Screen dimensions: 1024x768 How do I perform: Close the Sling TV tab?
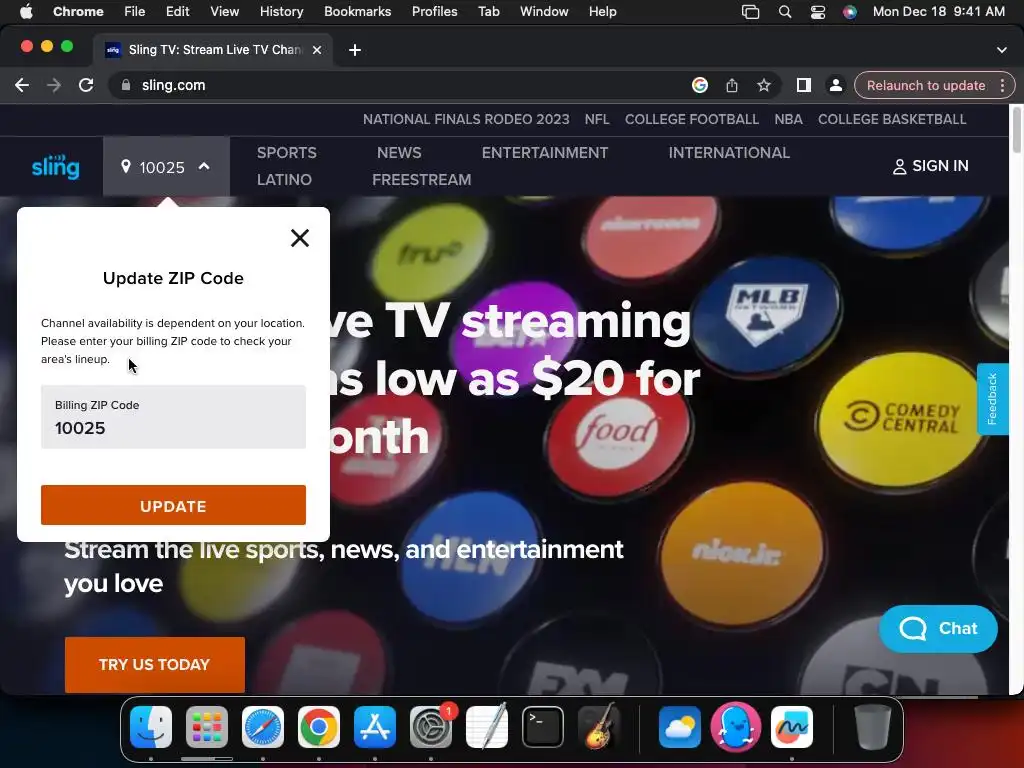click(x=317, y=50)
